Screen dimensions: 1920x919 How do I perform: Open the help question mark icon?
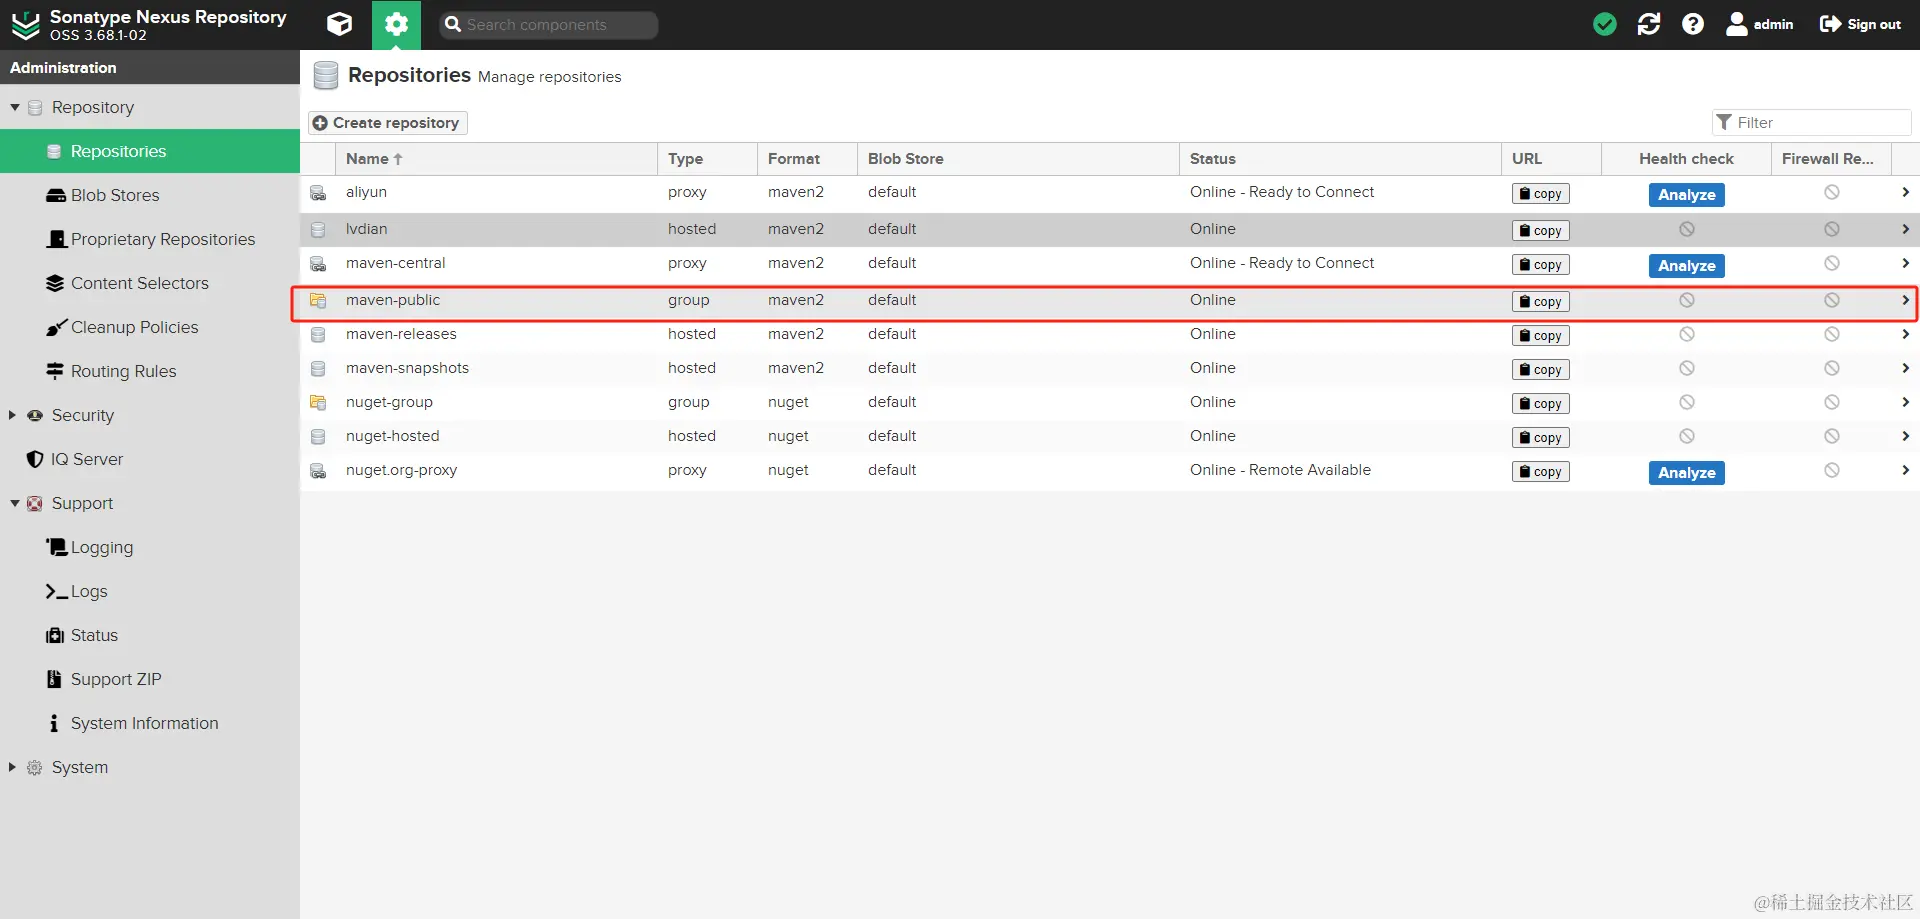tap(1693, 24)
